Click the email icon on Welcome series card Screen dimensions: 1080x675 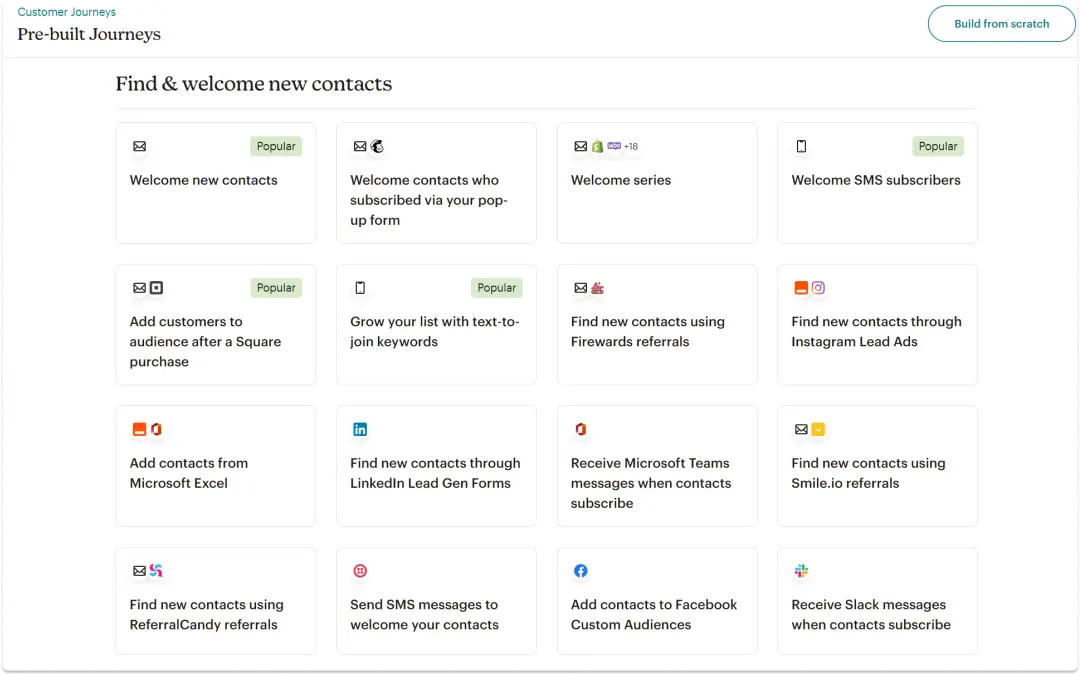click(581, 146)
